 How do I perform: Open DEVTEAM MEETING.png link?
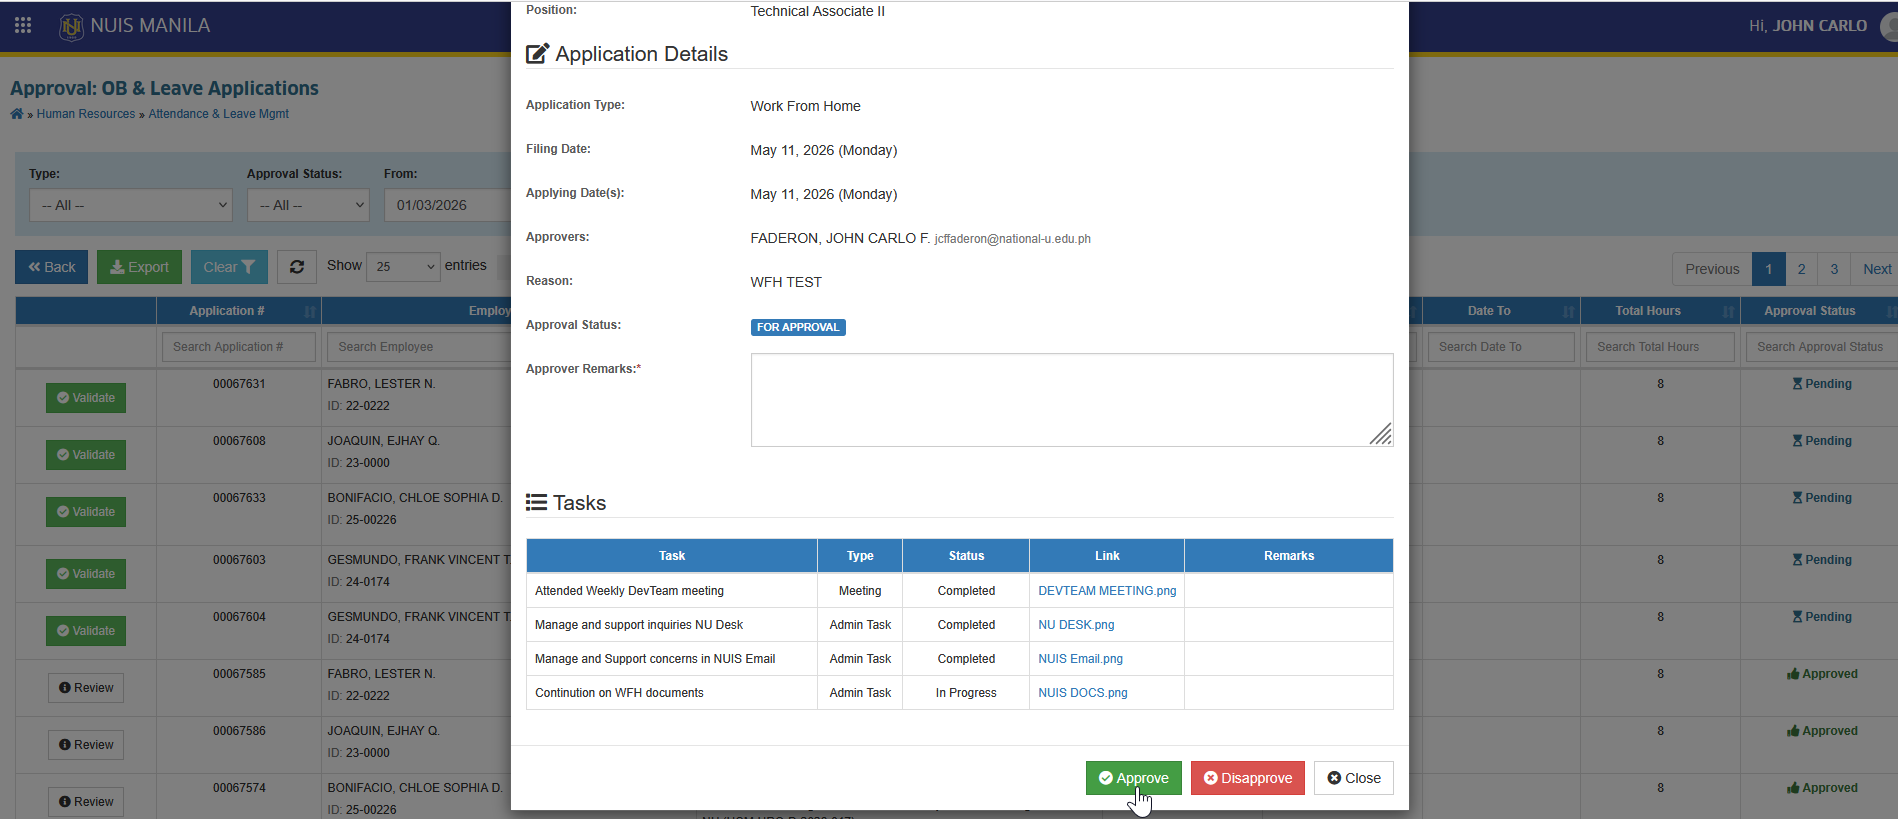1107,591
